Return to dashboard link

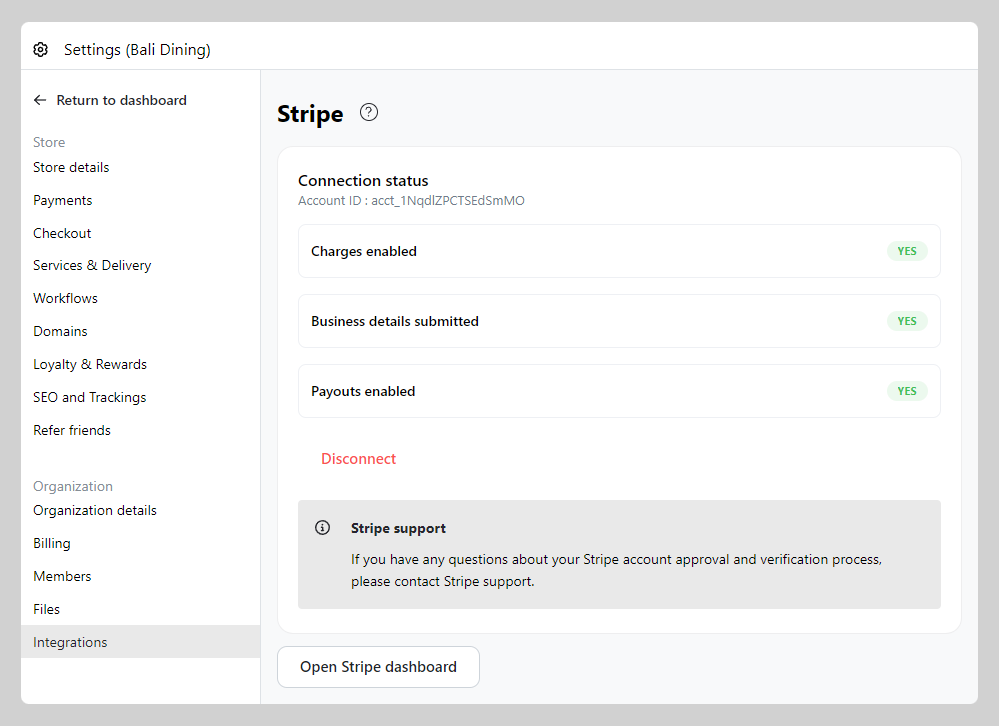click(x=121, y=100)
